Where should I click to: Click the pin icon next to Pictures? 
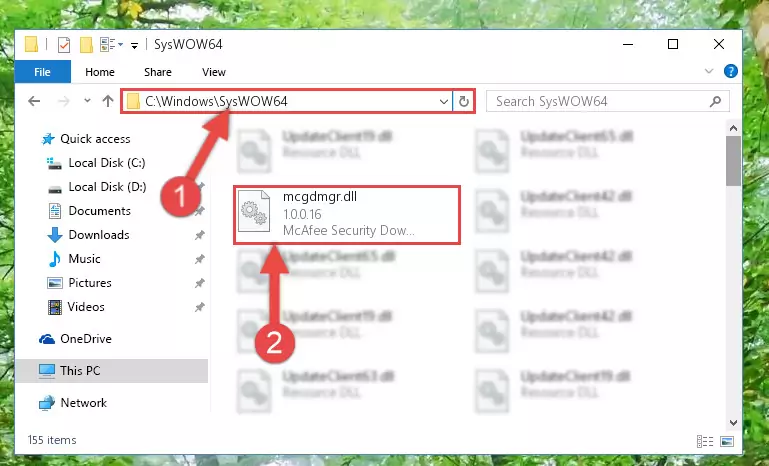pos(199,283)
